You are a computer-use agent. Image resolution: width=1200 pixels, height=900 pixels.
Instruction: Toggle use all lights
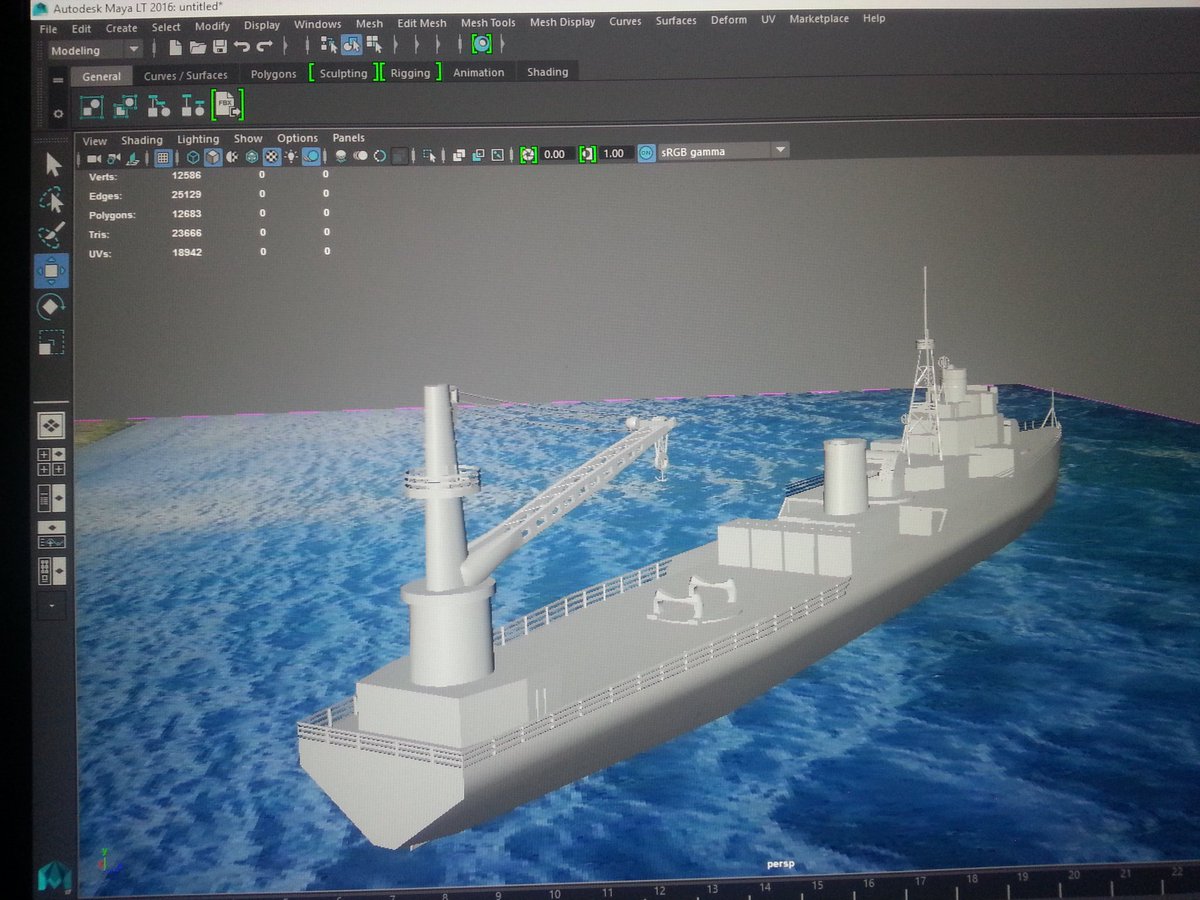[290, 157]
